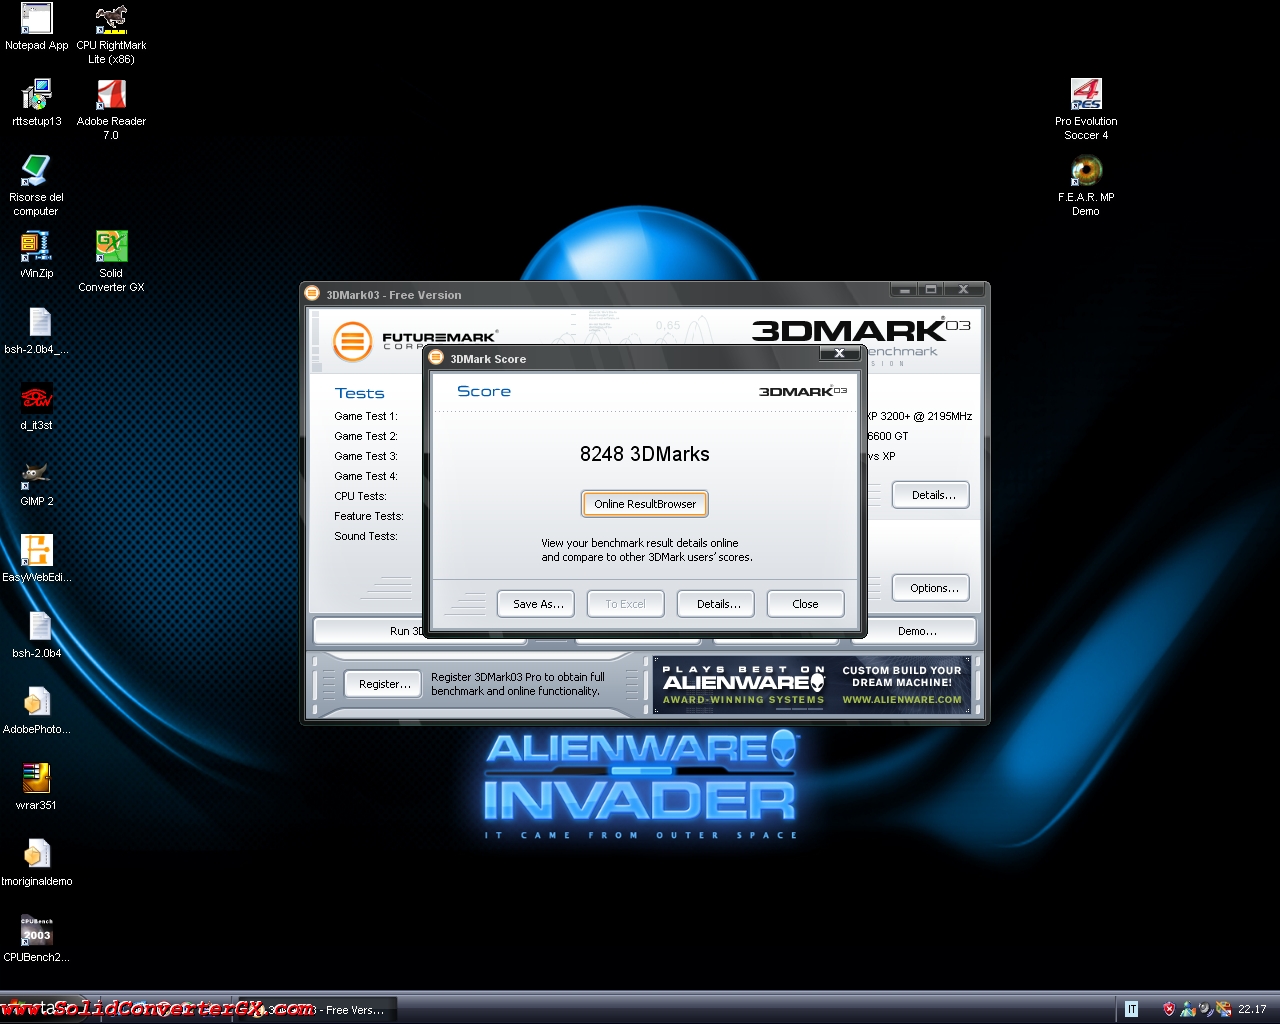Open Adobe Reader 7.0 shortcut
Viewport: 1280px width, 1024px height.
(111, 110)
